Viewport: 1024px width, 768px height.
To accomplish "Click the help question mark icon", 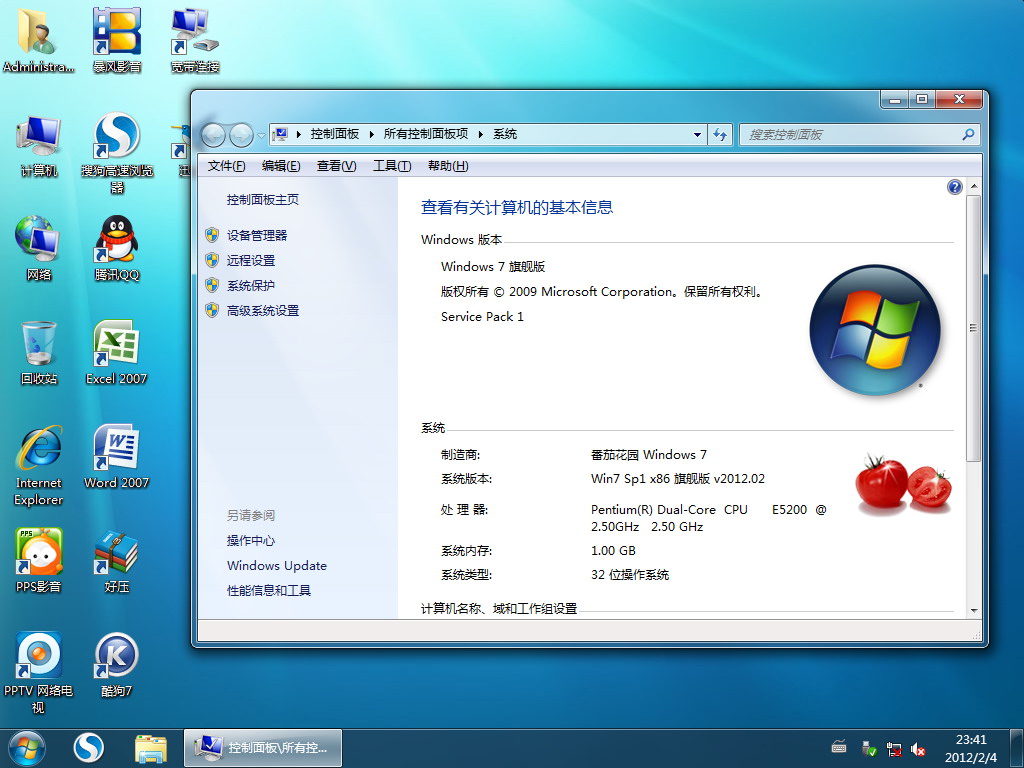I will pos(954,187).
